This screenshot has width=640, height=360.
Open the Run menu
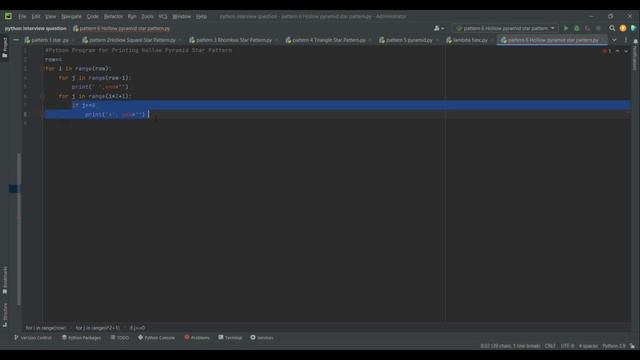point(132,16)
